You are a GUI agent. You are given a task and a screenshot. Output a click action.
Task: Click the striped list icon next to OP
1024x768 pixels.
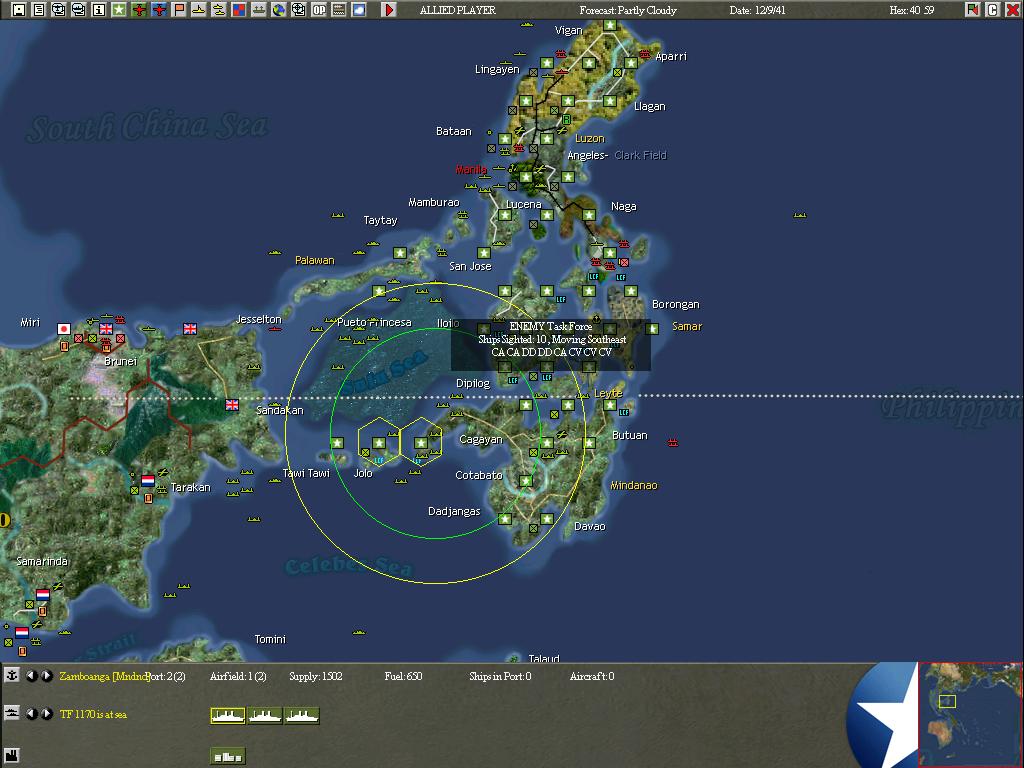pos(339,10)
